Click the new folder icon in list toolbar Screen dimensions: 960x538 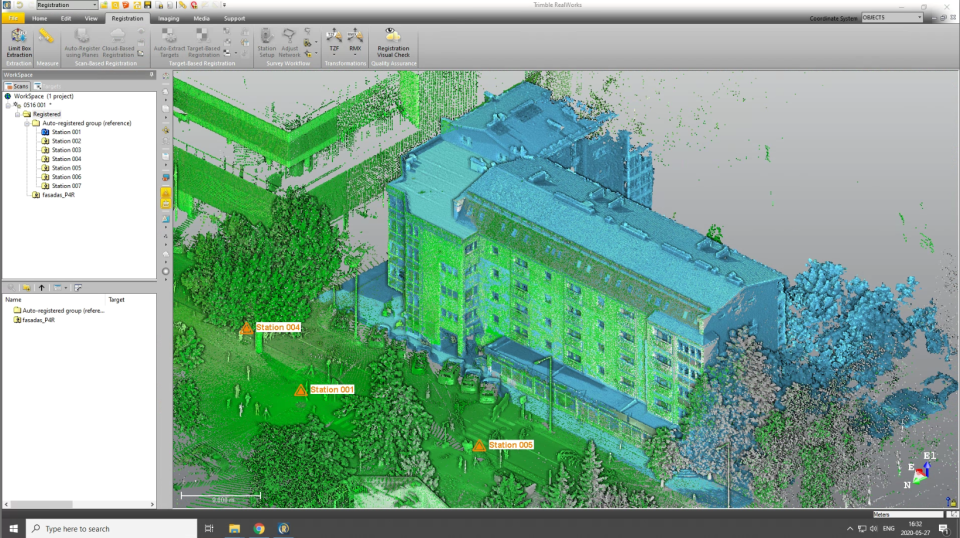click(x=26, y=288)
